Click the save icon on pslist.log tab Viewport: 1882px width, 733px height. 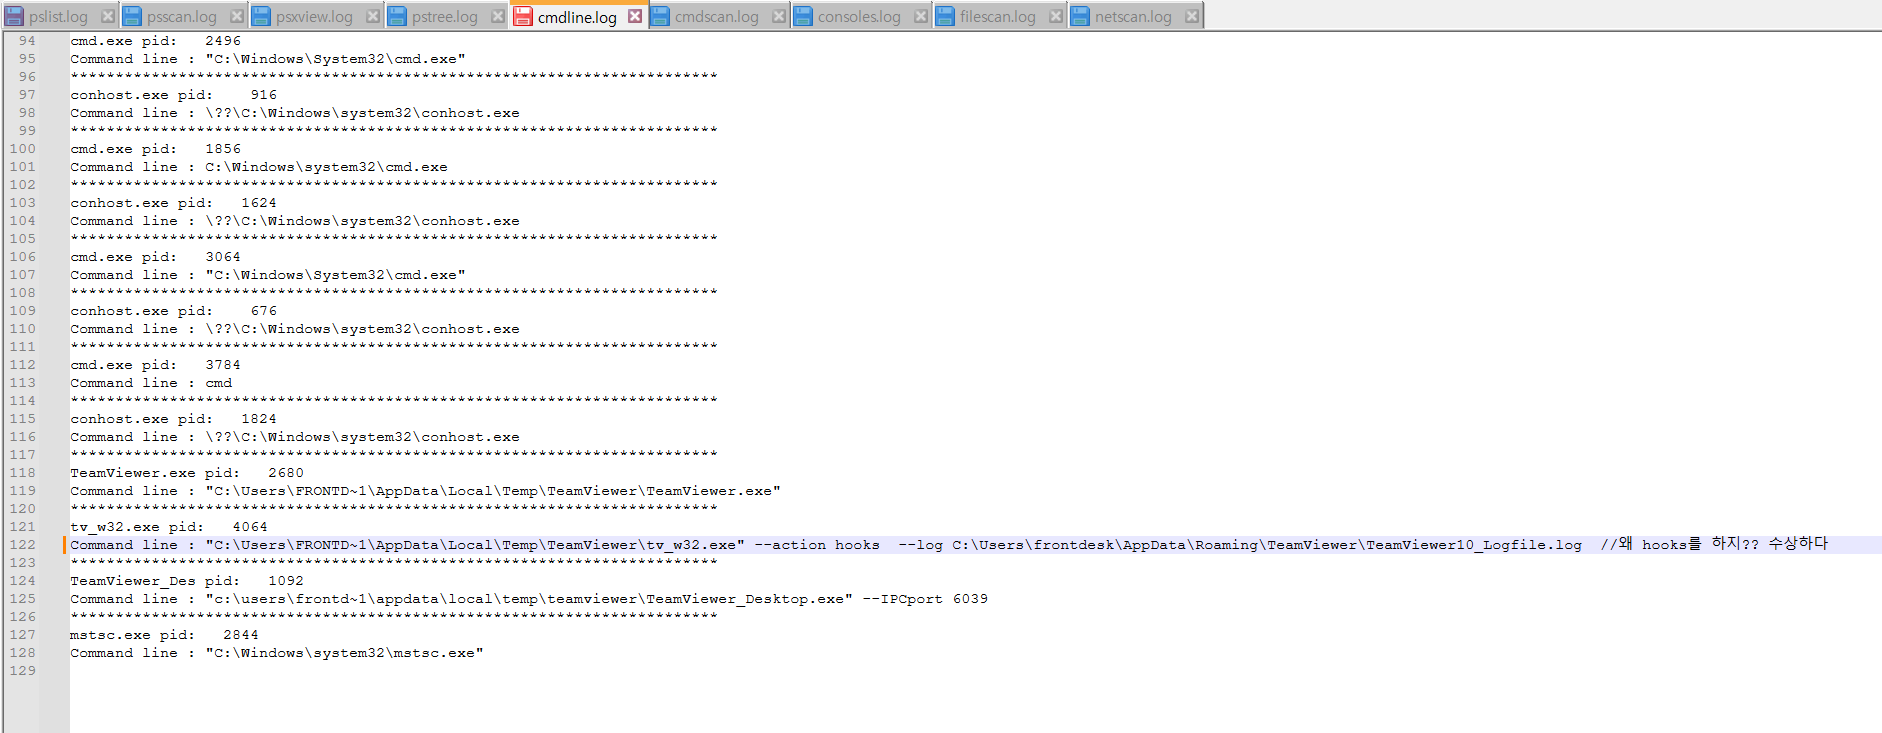14,16
